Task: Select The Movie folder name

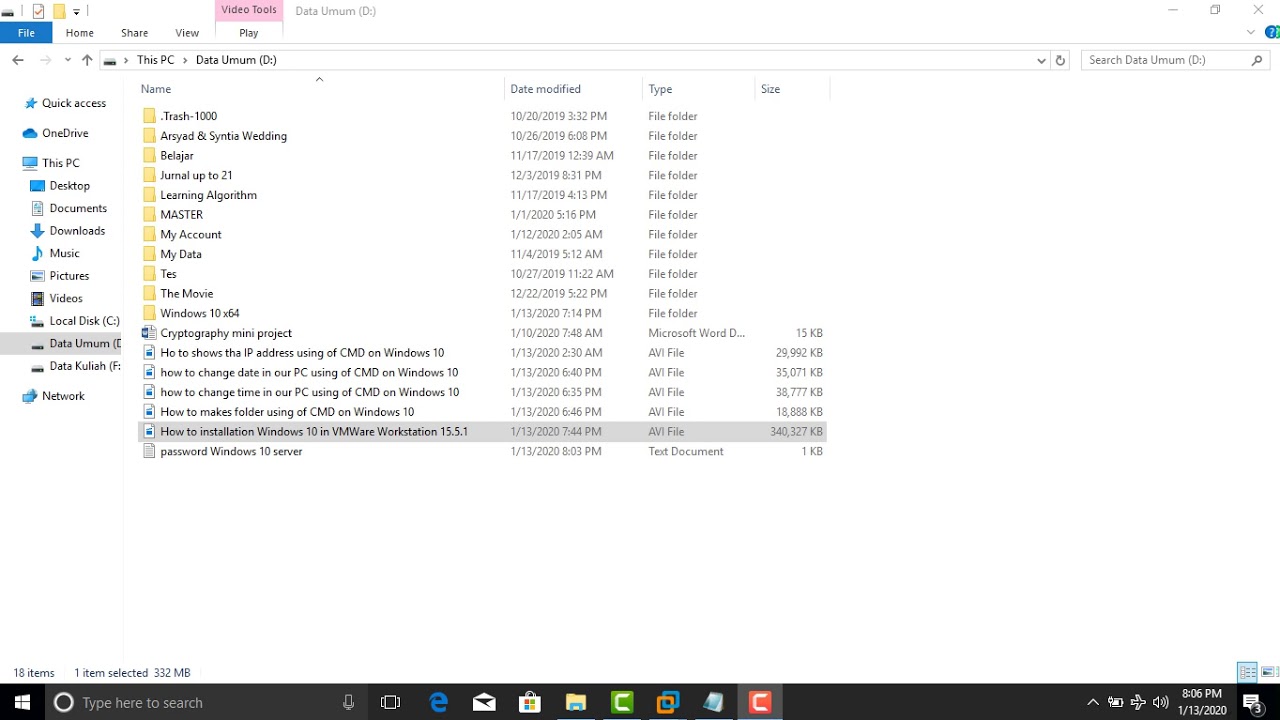Action: pyautogui.click(x=187, y=293)
